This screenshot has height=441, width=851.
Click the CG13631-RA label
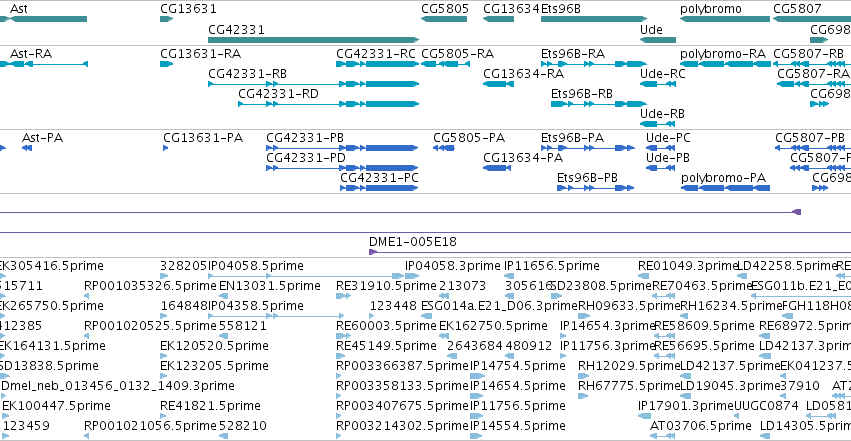(x=200, y=54)
